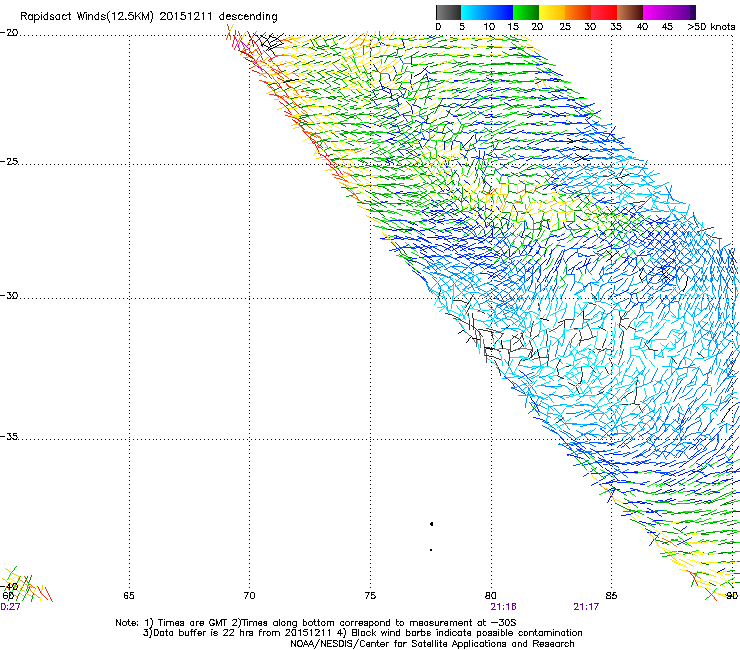Click the dark purple 45-50 knots legend swatch
The width and height of the screenshot is (740, 650).
[682, 12]
